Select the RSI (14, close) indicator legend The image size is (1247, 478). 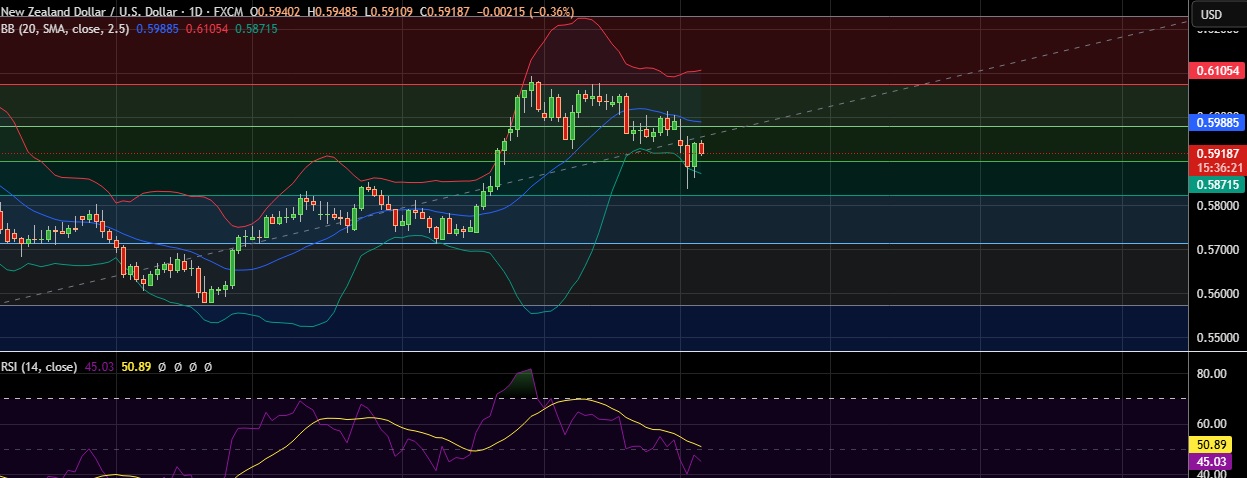40,367
